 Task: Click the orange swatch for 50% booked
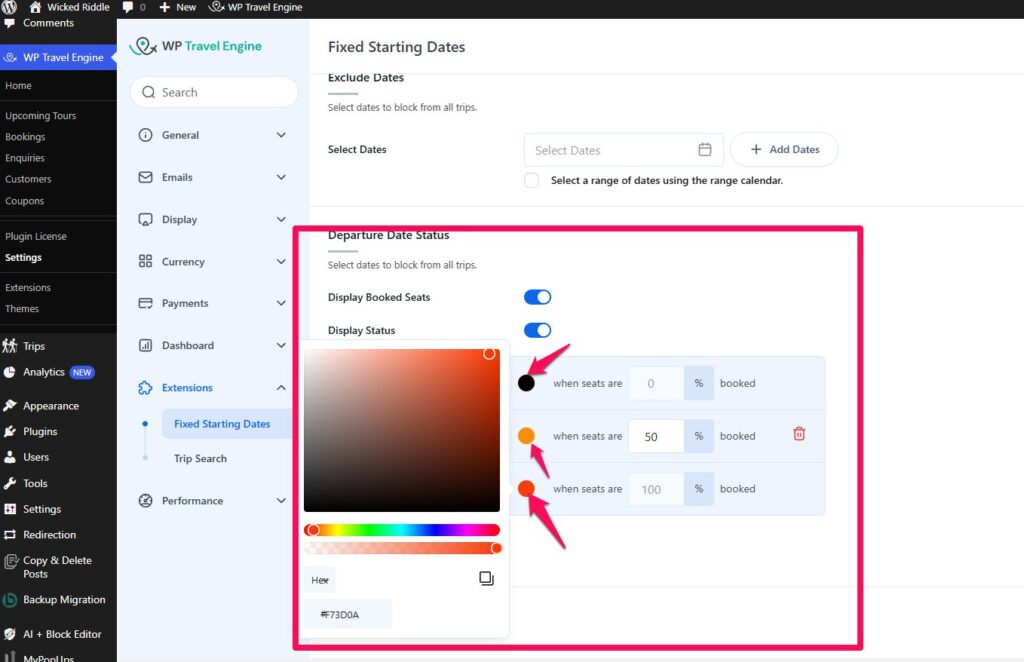pos(526,435)
